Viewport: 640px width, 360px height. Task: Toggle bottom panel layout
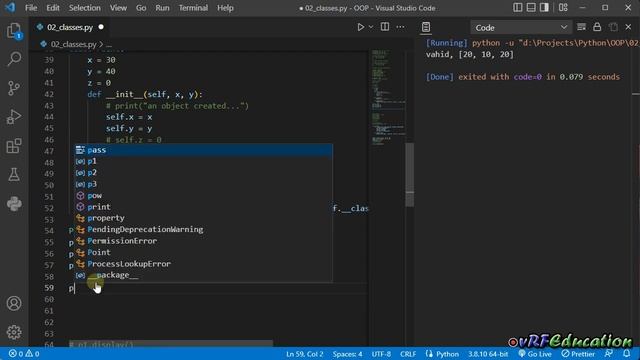(531, 7)
